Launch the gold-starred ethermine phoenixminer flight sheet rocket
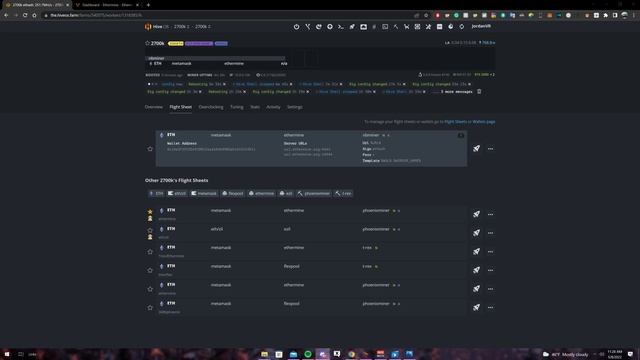The height and width of the screenshot is (360, 640). click(x=476, y=214)
